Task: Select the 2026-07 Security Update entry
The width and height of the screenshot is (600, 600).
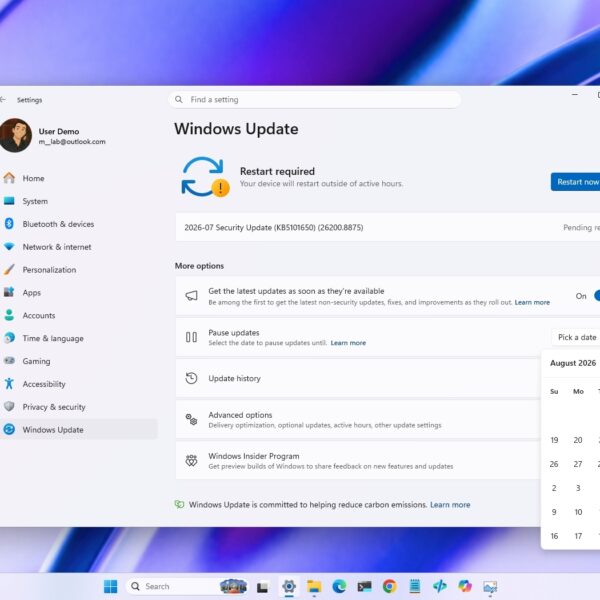Action: [x=388, y=228]
